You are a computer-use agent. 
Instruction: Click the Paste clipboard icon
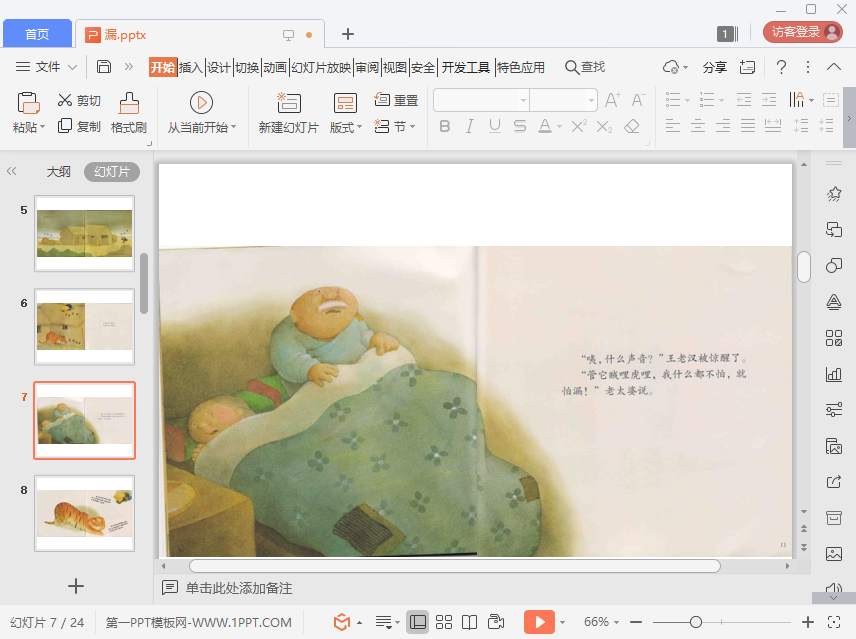click(x=28, y=103)
